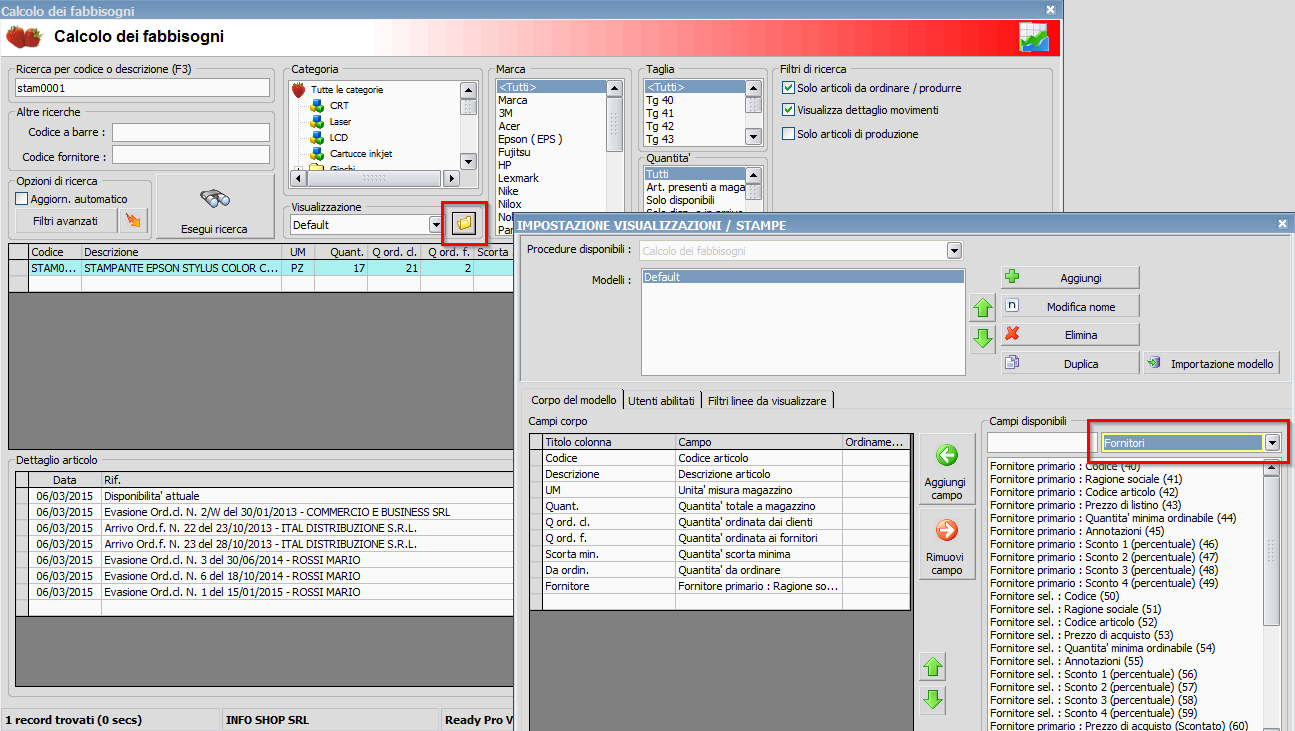Image resolution: width=1295 pixels, height=731 pixels.
Task: Enable Solo articoli di produzione
Action: (788, 134)
